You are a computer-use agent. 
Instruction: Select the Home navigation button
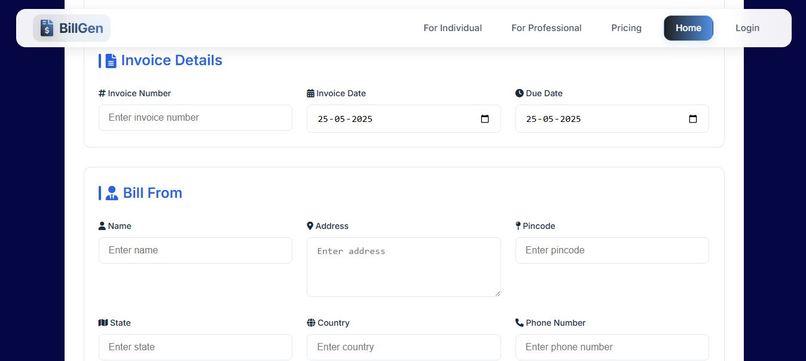pyautogui.click(x=688, y=28)
